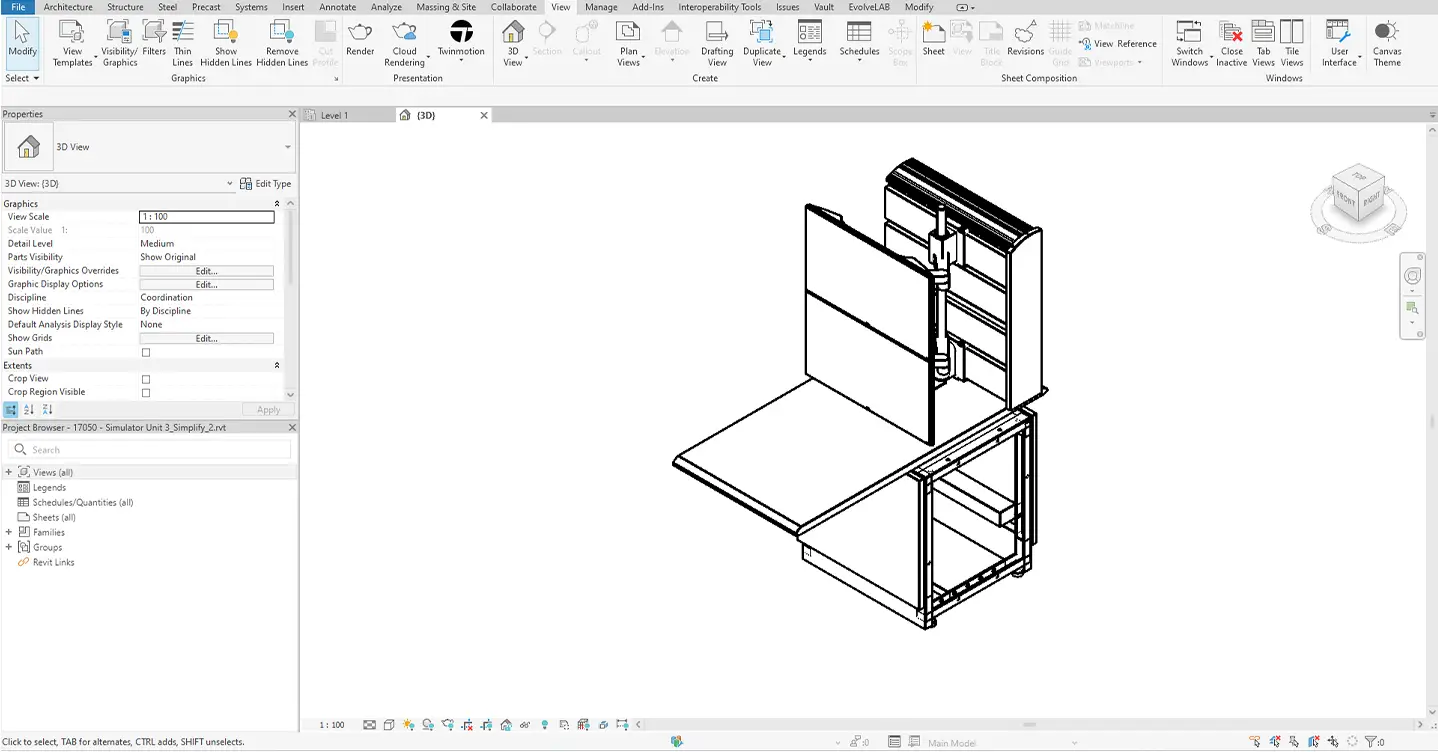
Task: Reveal hidden elements with the lightbulb icon
Action: pos(544,724)
